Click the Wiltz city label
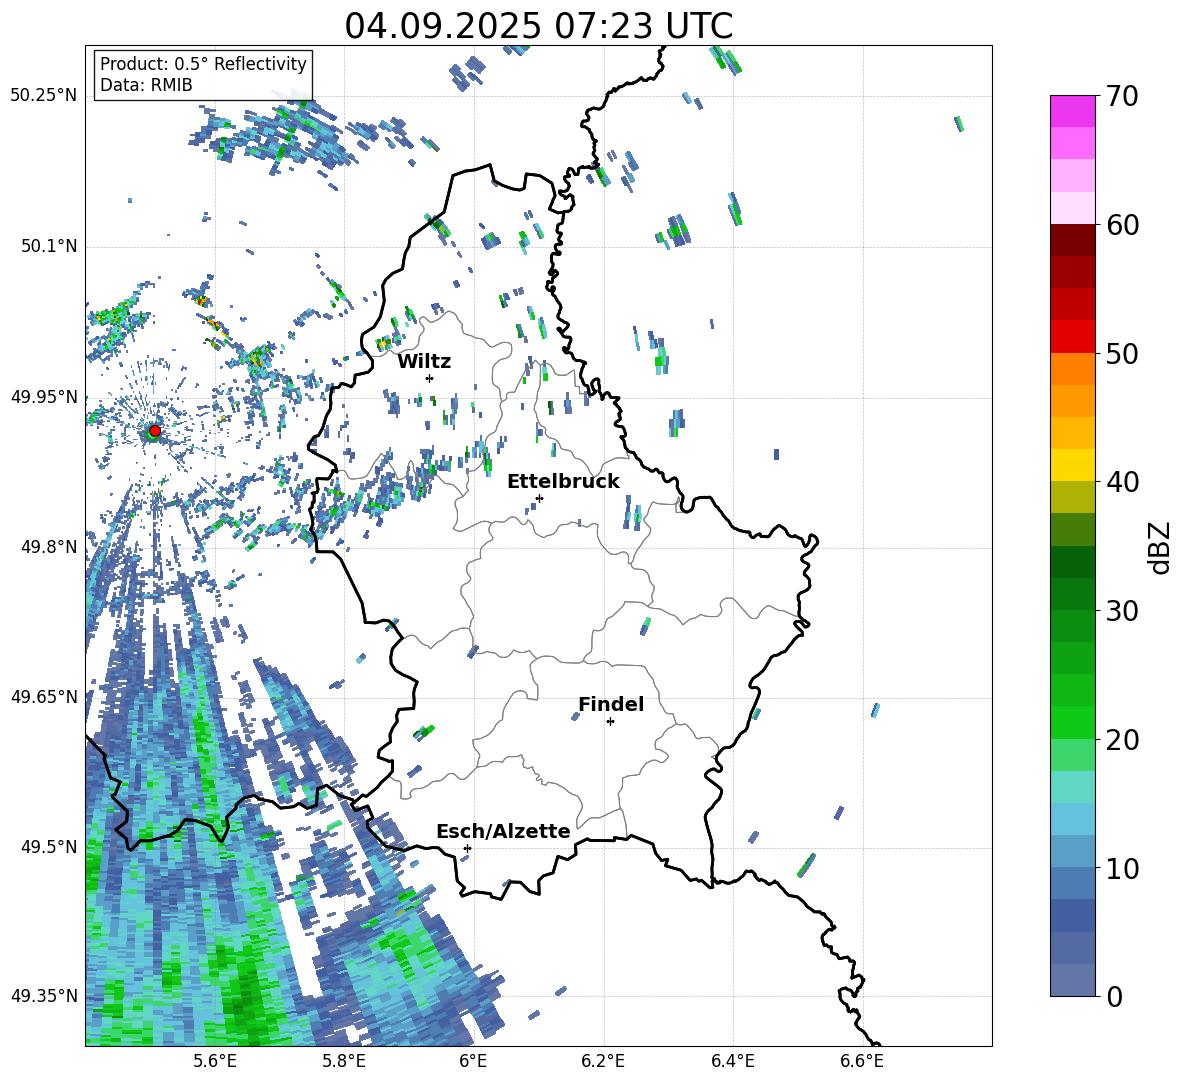Image resolution: width=1184 pixels, height=1081 pixels. tap(424, 362)
